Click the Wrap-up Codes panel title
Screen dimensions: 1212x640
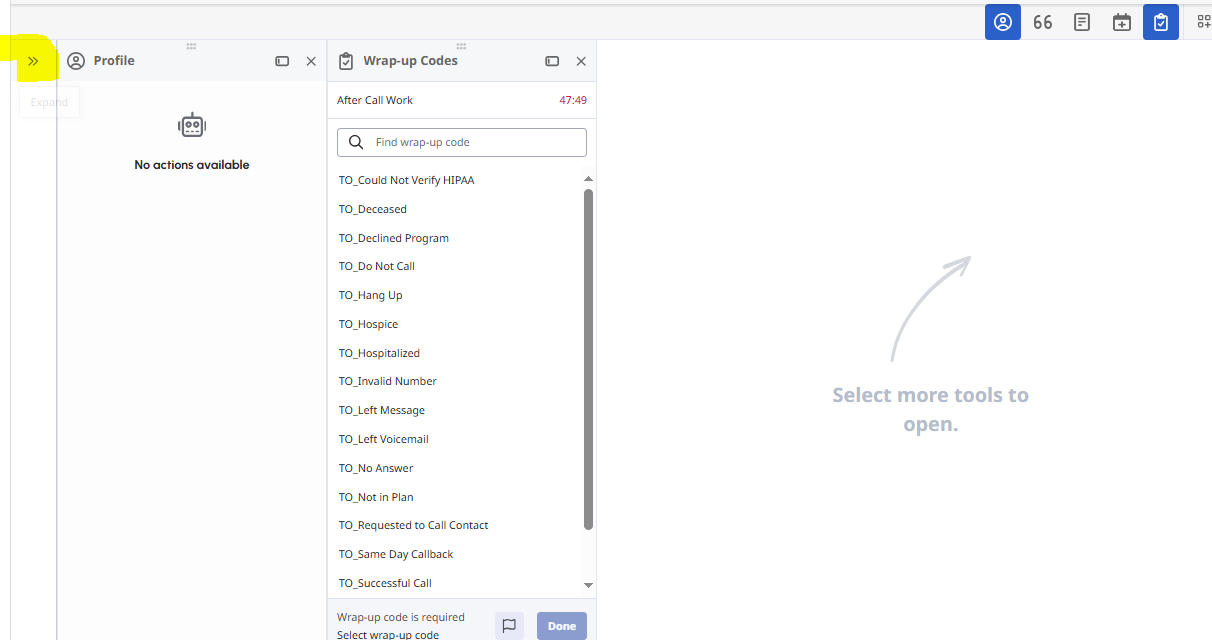(x=410, y=61)
